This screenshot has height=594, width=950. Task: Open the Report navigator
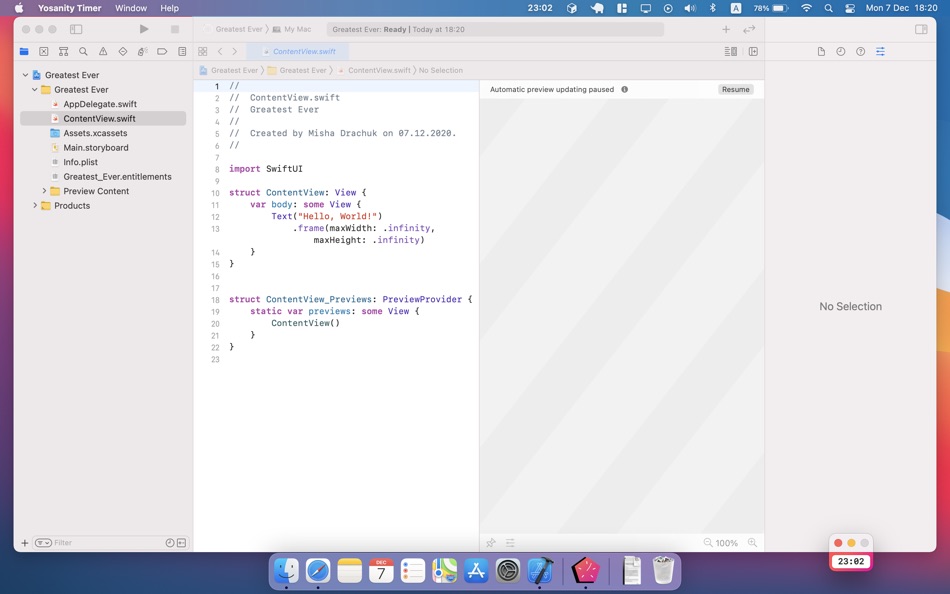pyautogui.click(x=182, y=52)
